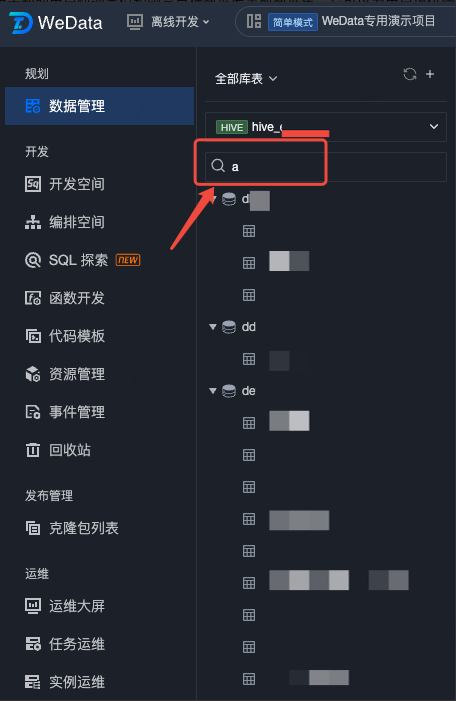Click the search magnifier icon
The width and height of the screenshot is (456, 701).
pyautogui.click(x=218, y=166)
